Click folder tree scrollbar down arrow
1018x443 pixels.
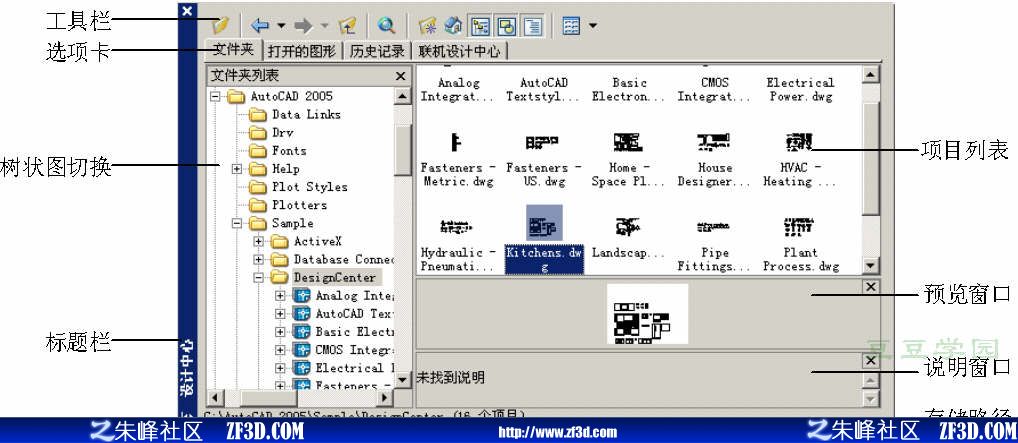403,379
